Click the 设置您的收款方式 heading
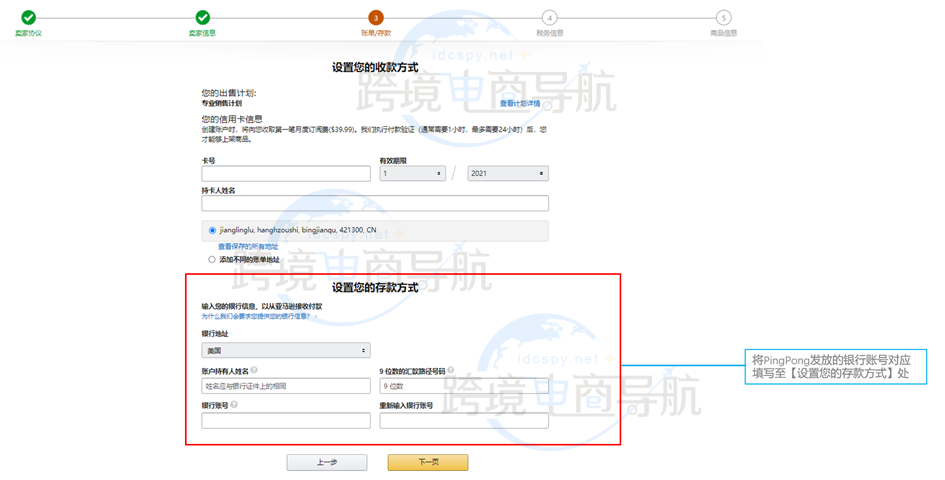Screen dimensions: 945x480 point(375,68)
